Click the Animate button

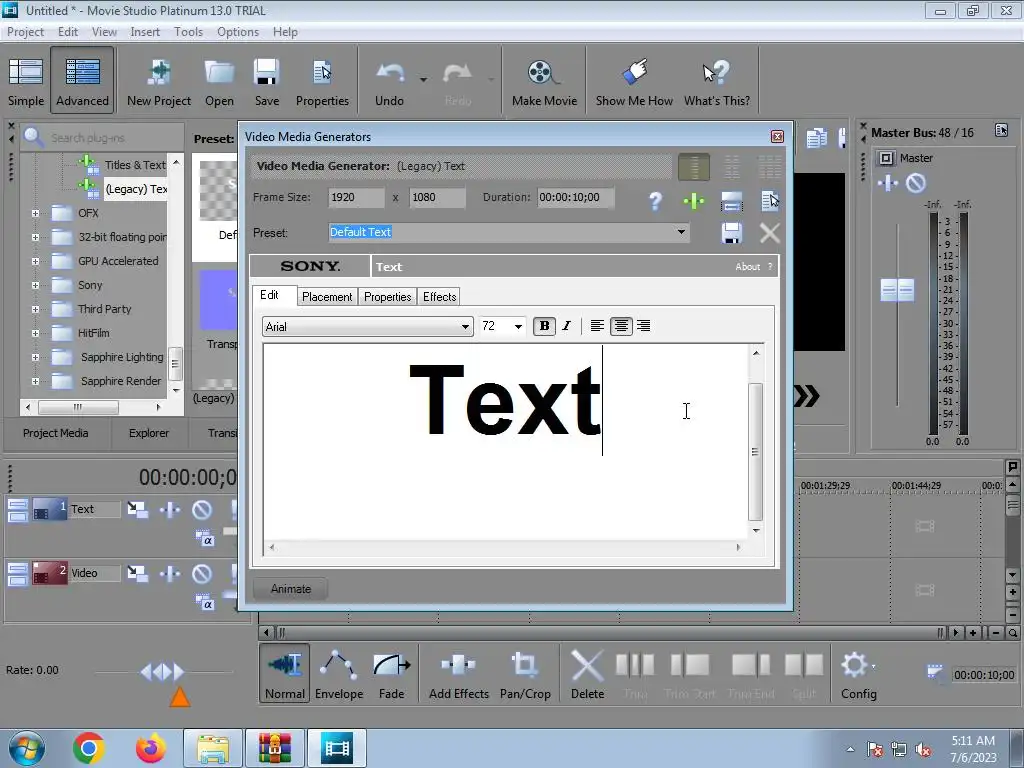point(291,589)
